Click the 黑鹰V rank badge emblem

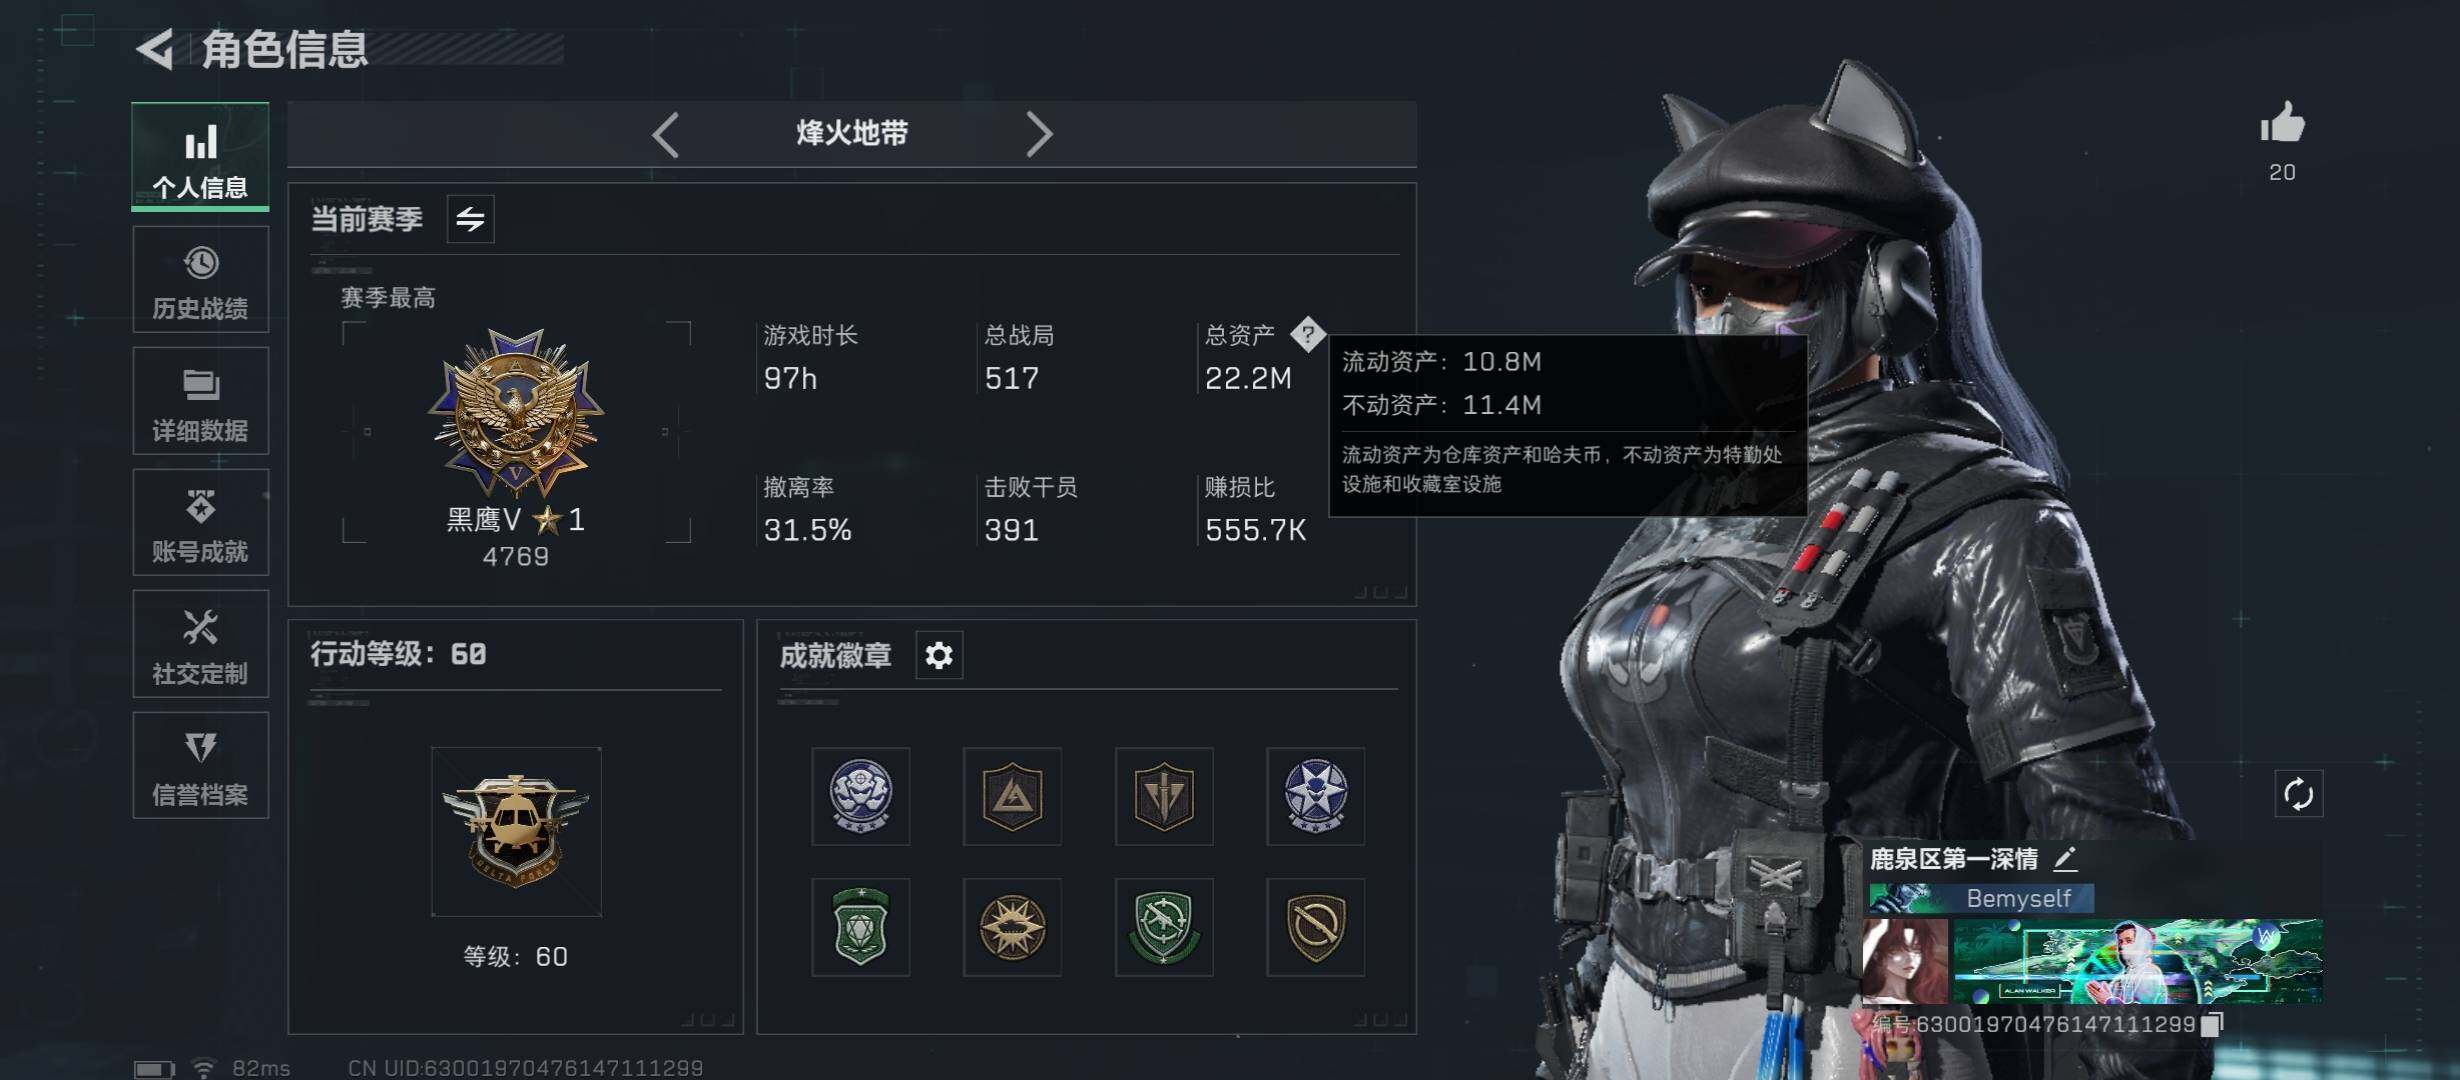[x=516, y=412]
